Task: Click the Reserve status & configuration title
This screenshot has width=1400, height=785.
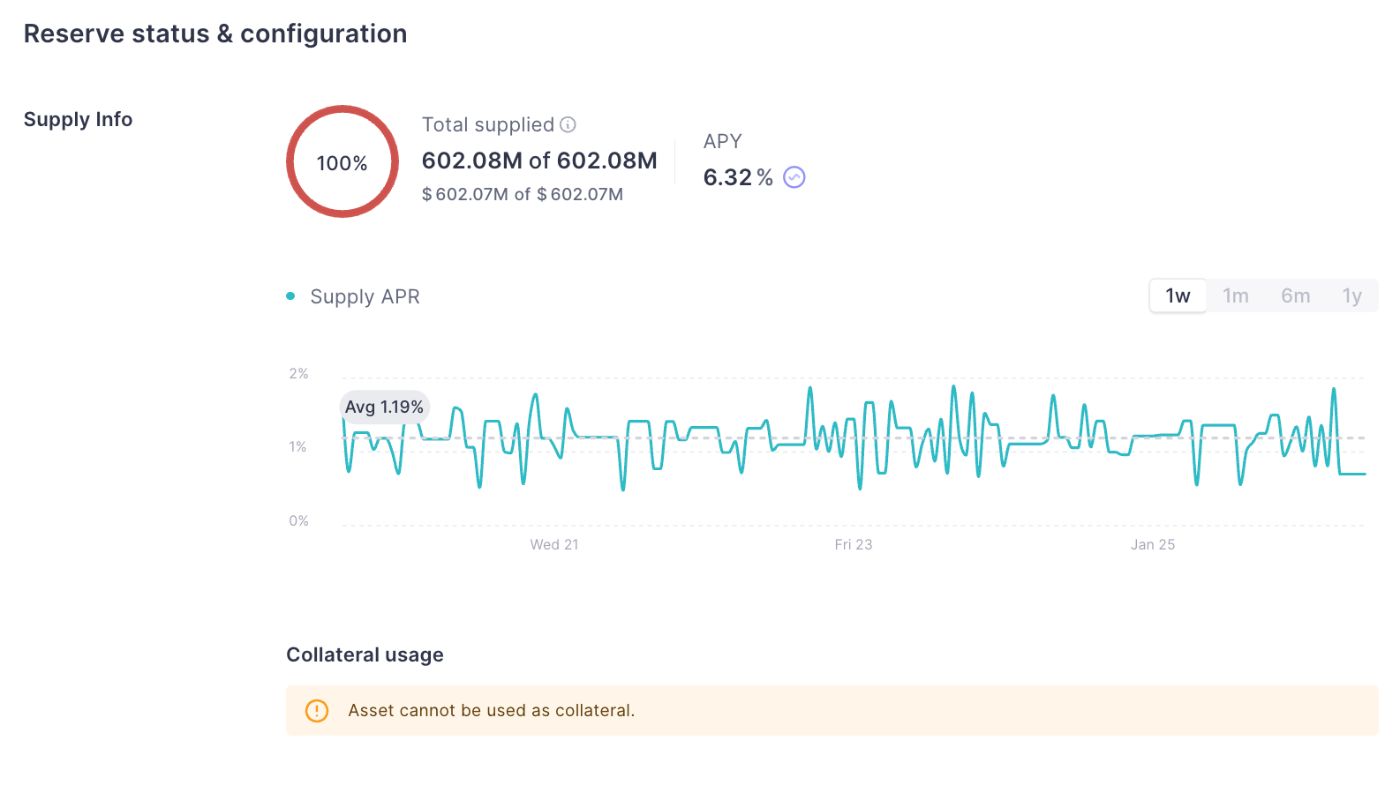Action: click(x=215, y=34)
